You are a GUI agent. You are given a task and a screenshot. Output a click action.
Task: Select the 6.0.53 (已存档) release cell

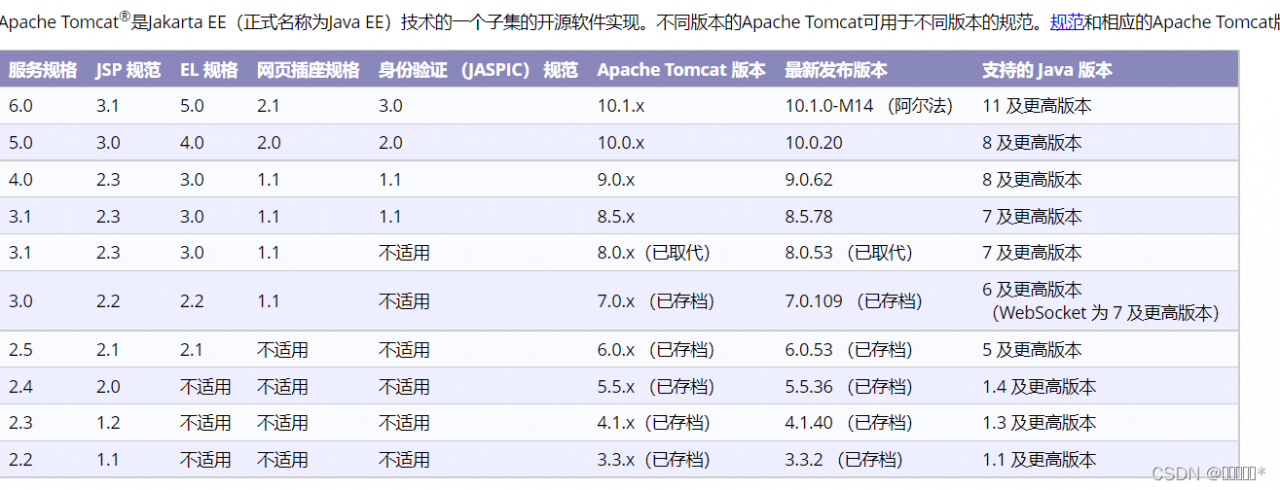point(849,350)
